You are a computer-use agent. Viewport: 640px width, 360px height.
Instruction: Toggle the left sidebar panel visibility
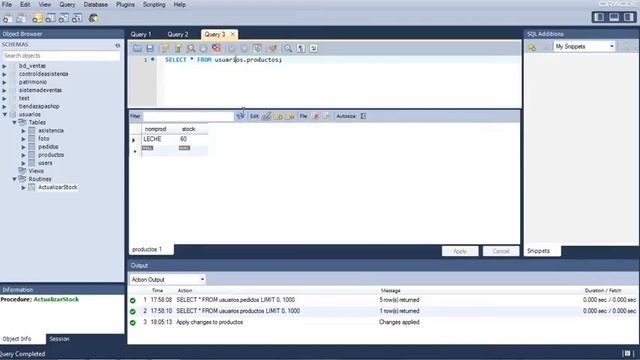[599, 17]
